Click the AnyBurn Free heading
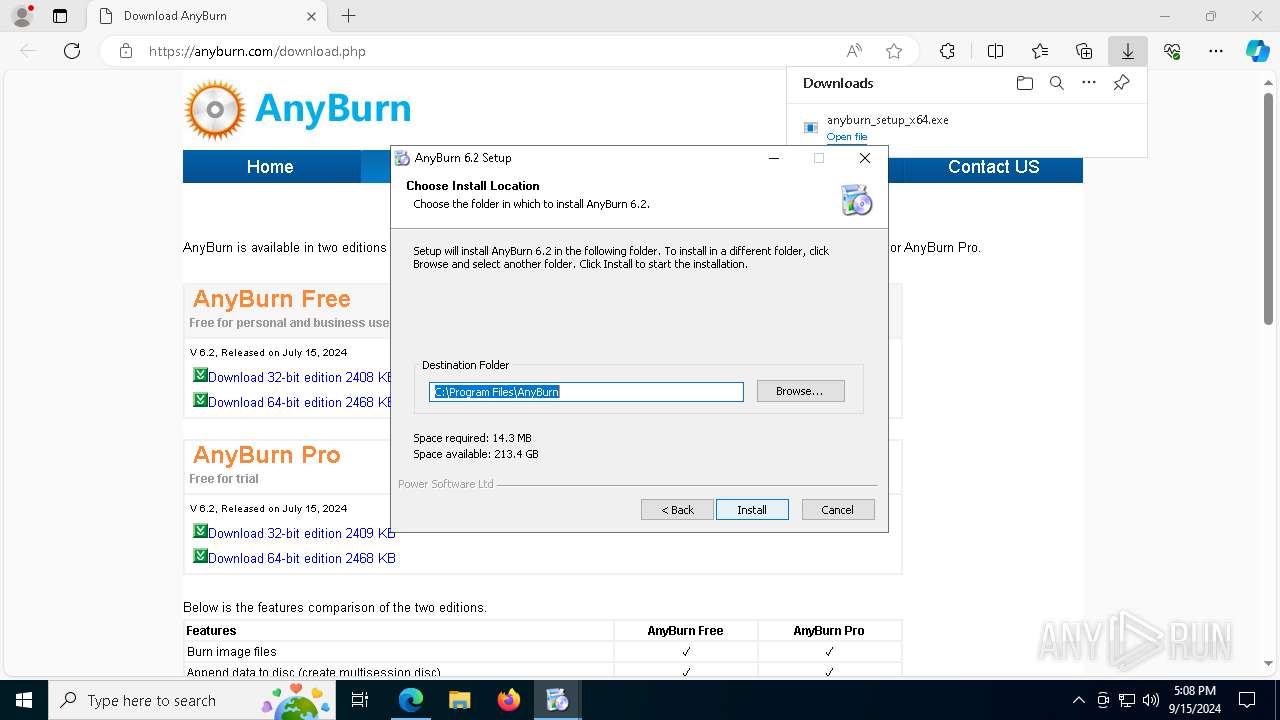The image size is (1280, 720). tap(271, 299)
